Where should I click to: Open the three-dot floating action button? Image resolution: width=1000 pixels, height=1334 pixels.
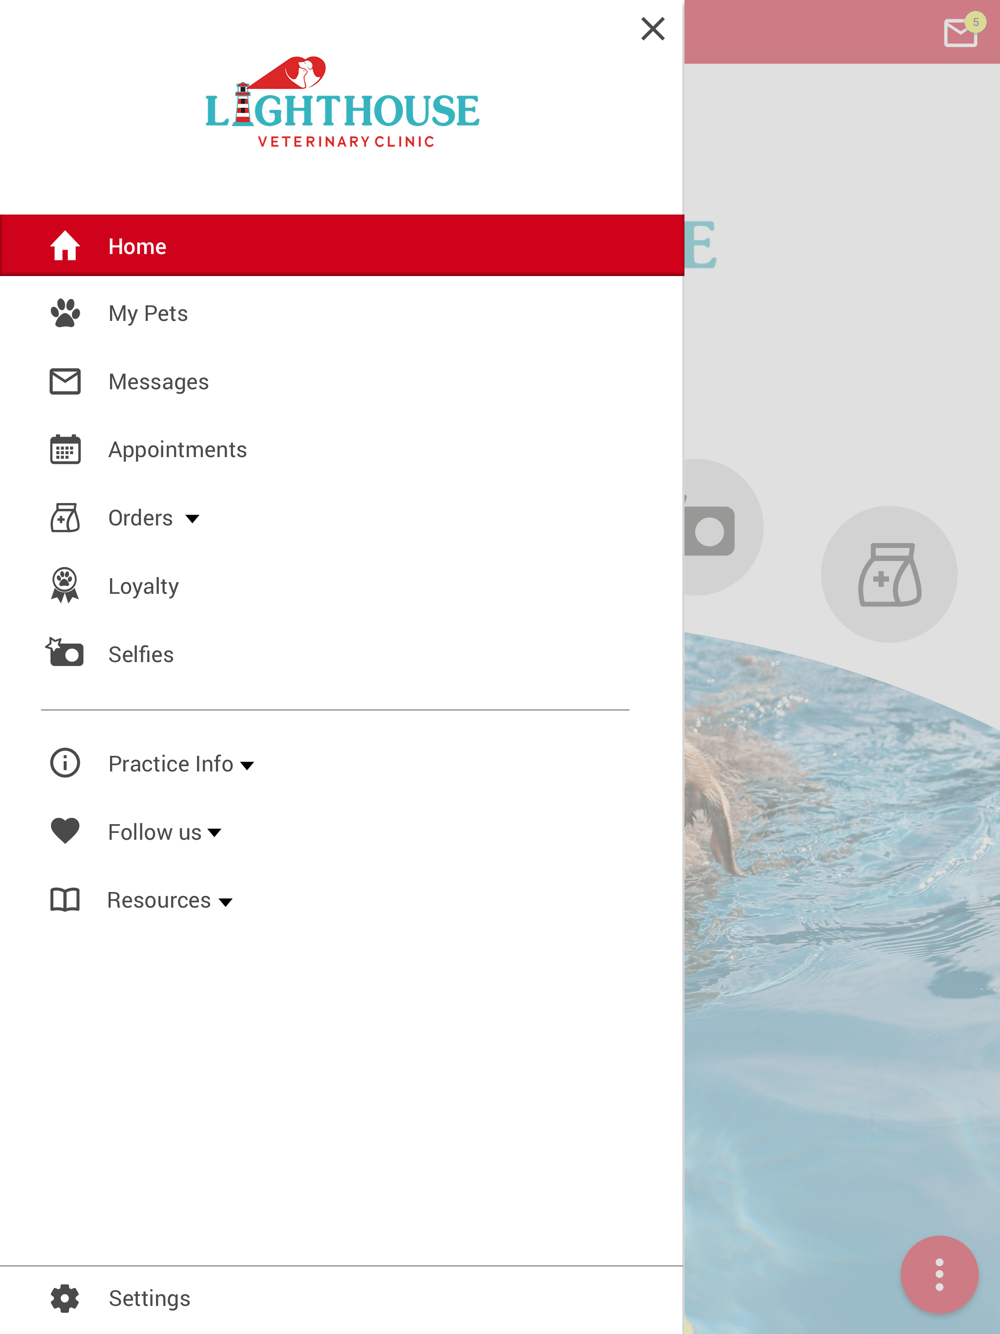[x=939, y=1274]
